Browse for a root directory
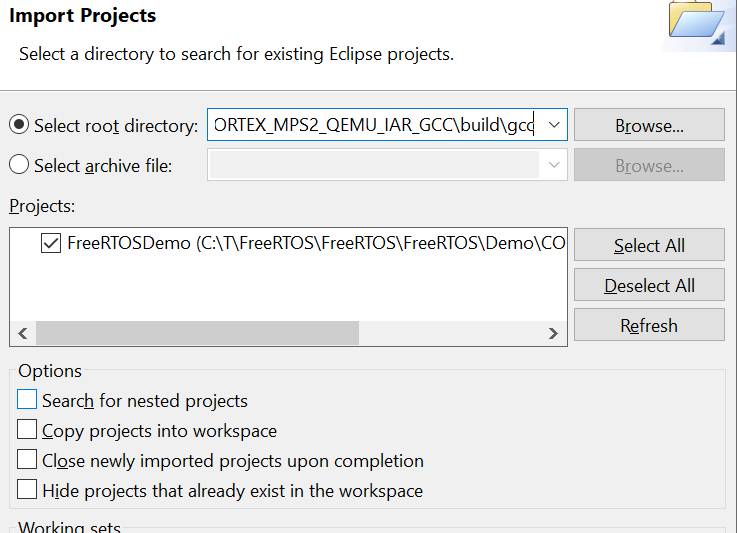 tap(649, 125)
